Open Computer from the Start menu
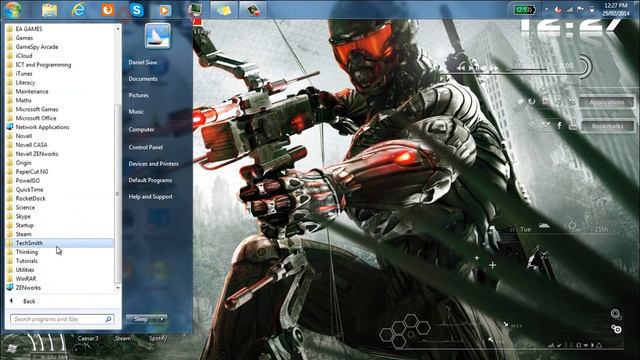640x360 pixels. pos(141,129)
